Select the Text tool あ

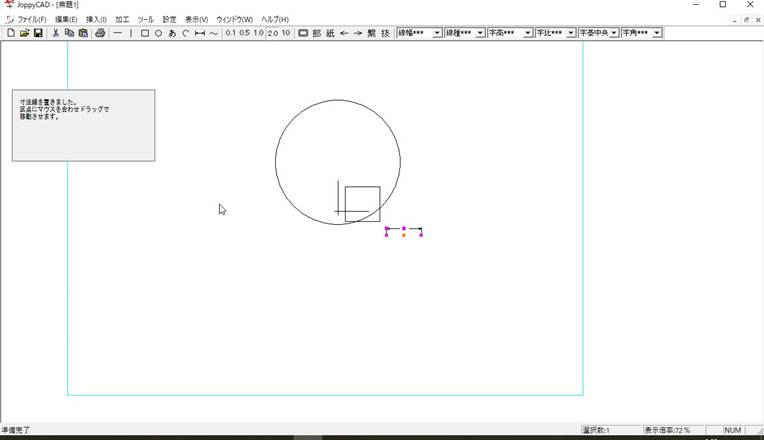click(x=172, y=33)
